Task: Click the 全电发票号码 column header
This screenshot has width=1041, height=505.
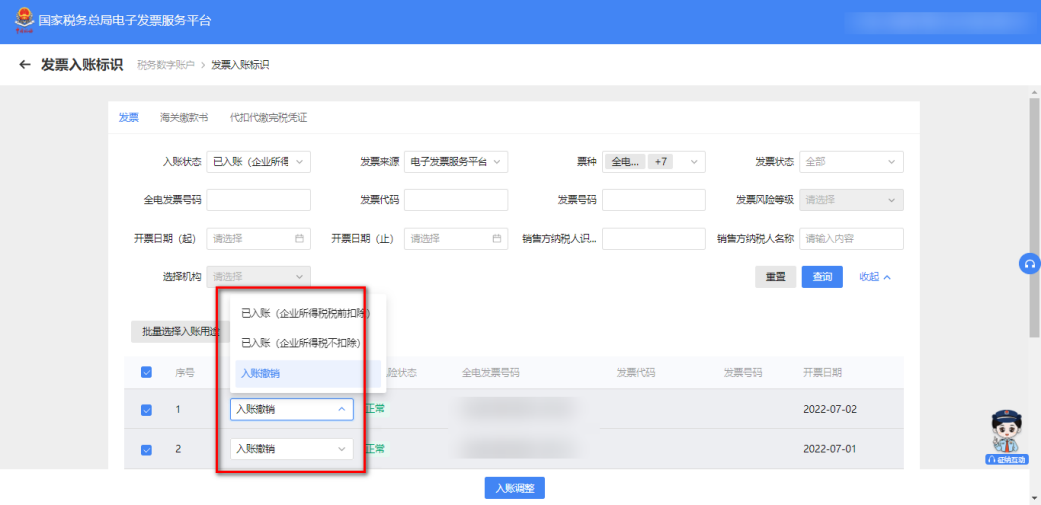Action: [x=490, y=372]
